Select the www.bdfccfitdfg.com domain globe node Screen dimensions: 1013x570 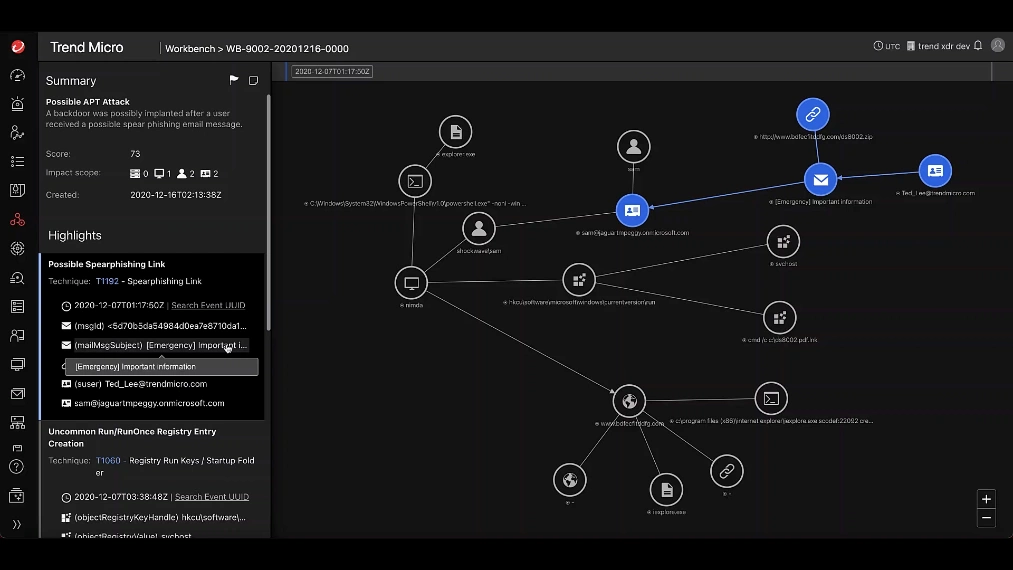[x=629, y=401]
